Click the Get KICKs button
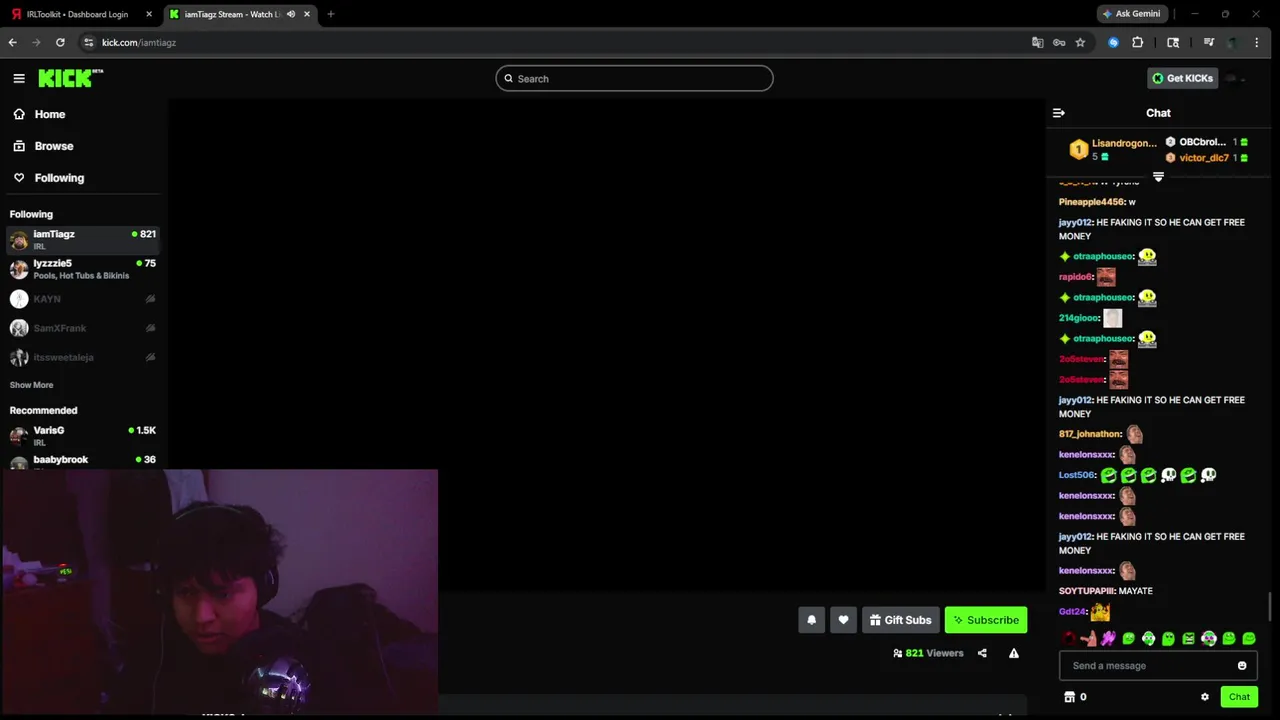1280x720 pixels. 1183,78
